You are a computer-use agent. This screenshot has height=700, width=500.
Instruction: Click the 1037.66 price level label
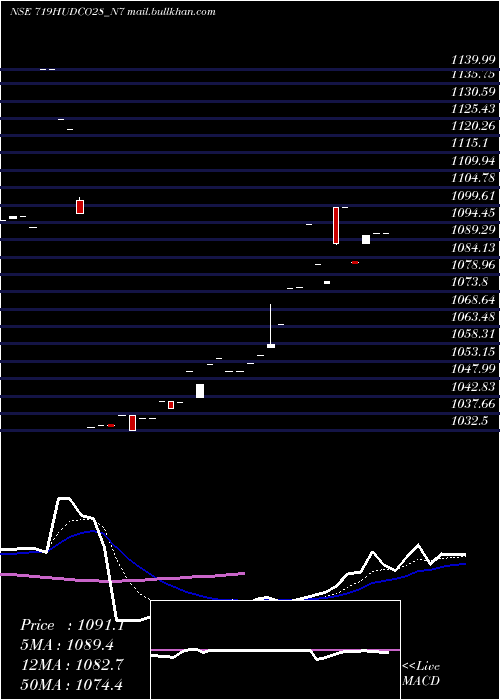pyautogui.click(x=473, y=404)
